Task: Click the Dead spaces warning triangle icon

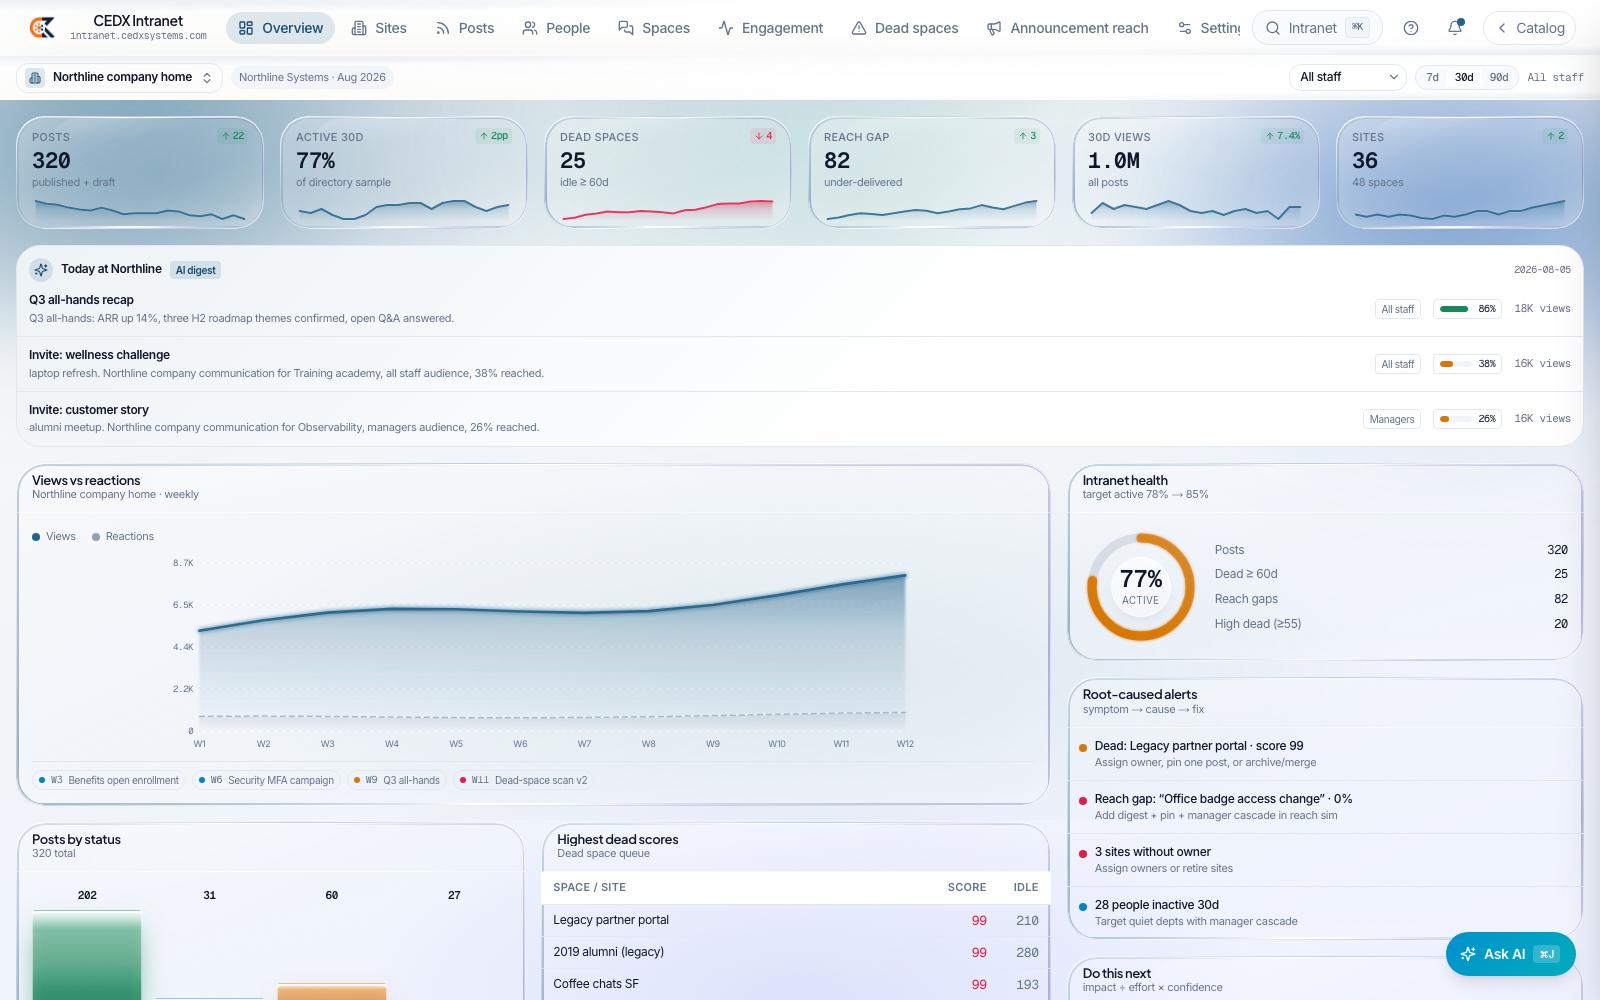Action: click(859, 28)
